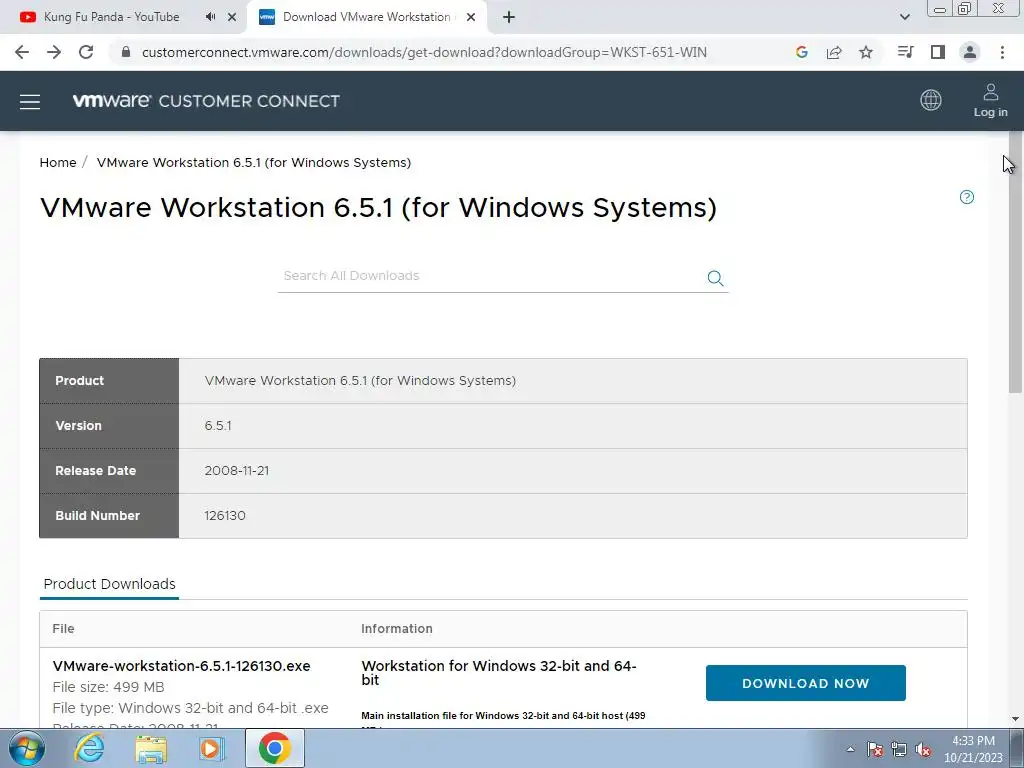This screenshot has height=768, width=1024.
Task: Open Chrome's three-dot menu
Action: pos(1002,52)
